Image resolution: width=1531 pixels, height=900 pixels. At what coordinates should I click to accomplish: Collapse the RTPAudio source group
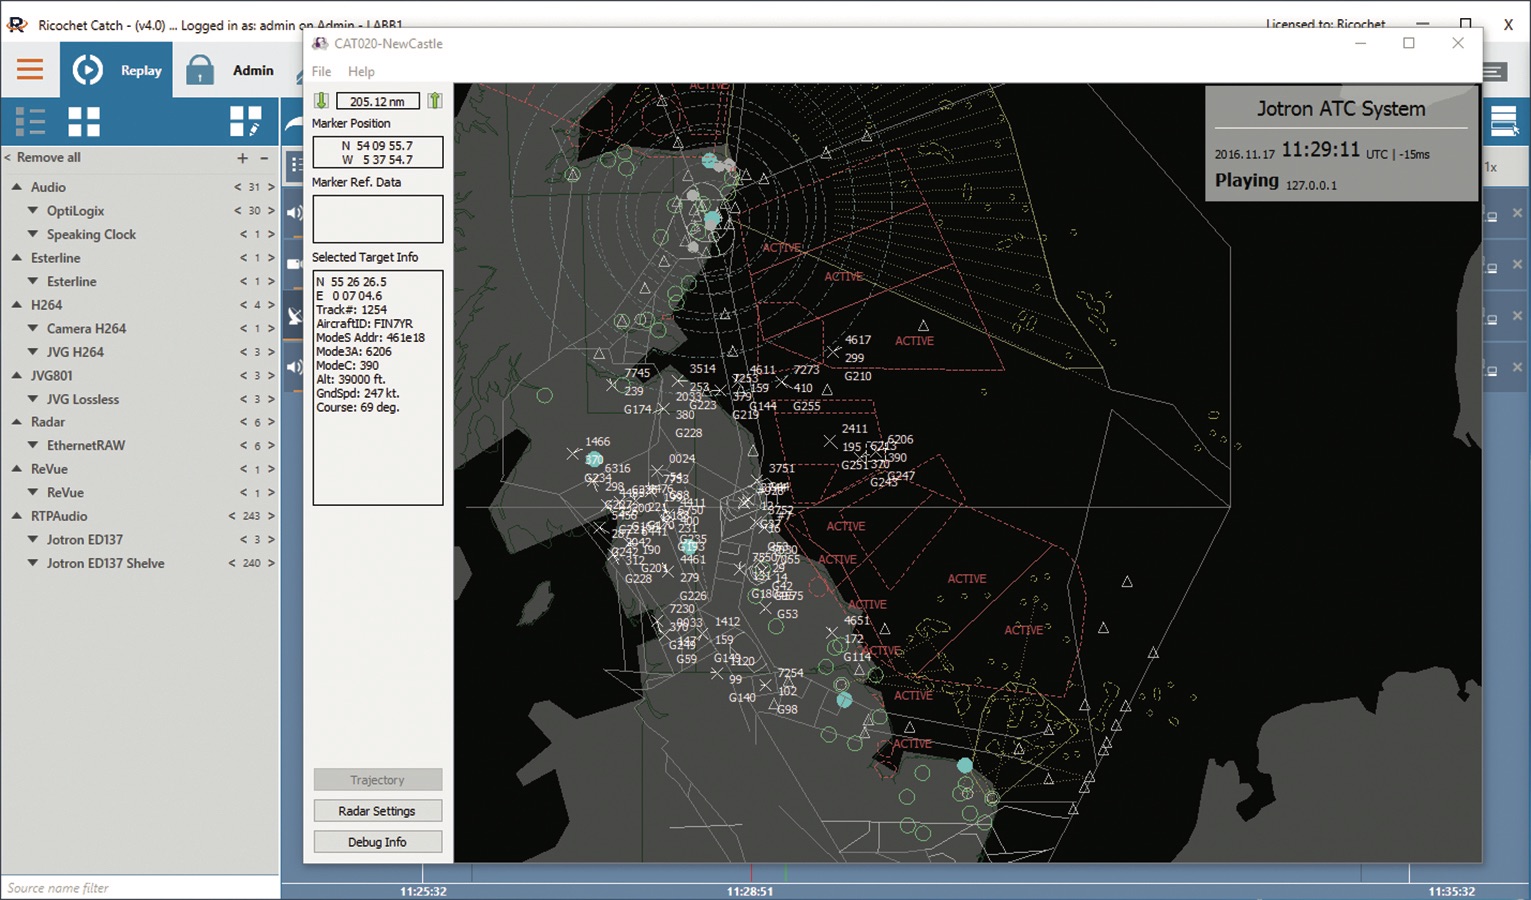pyautogui.click(x=17, y=516)
